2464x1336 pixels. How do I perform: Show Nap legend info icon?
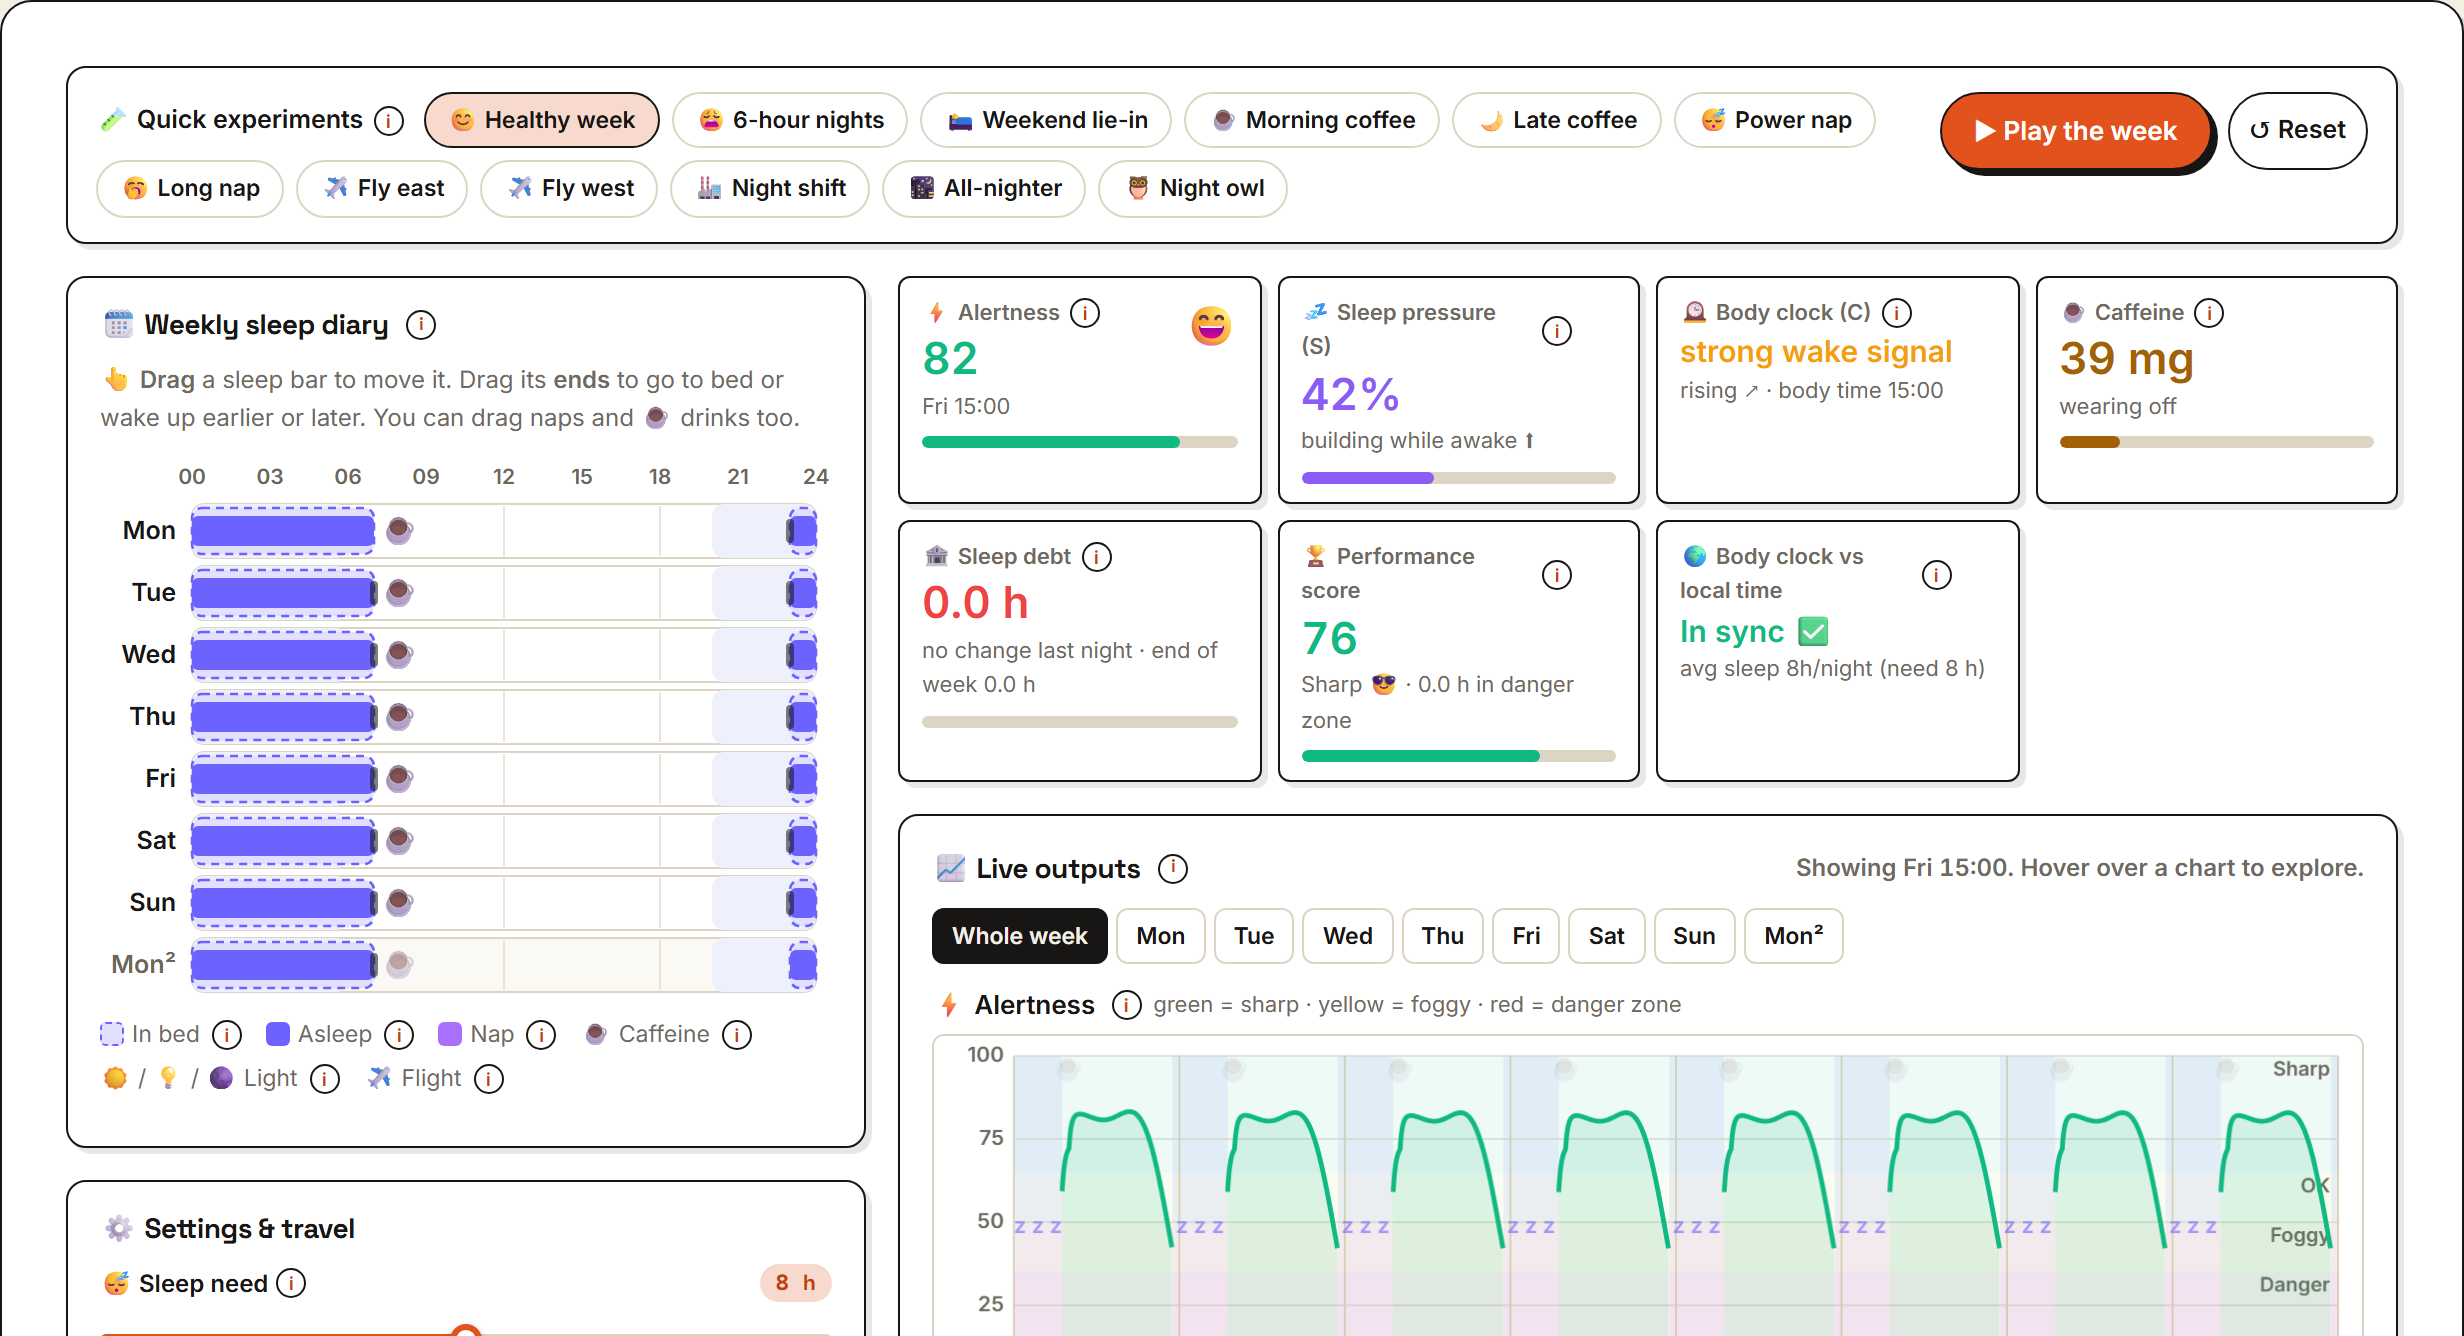coord(541,1035)
